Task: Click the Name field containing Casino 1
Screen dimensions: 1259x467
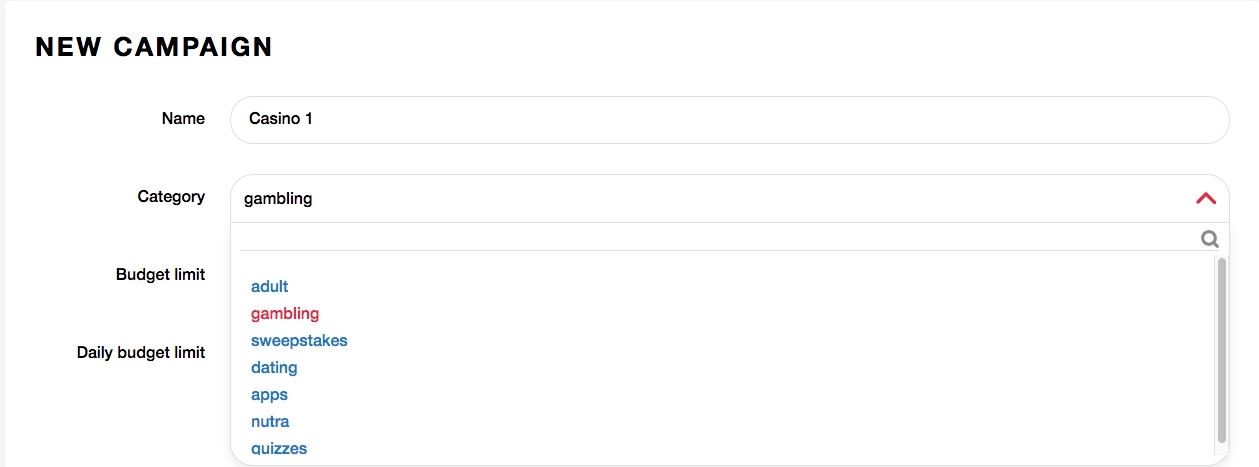Action: click(729, 119)
